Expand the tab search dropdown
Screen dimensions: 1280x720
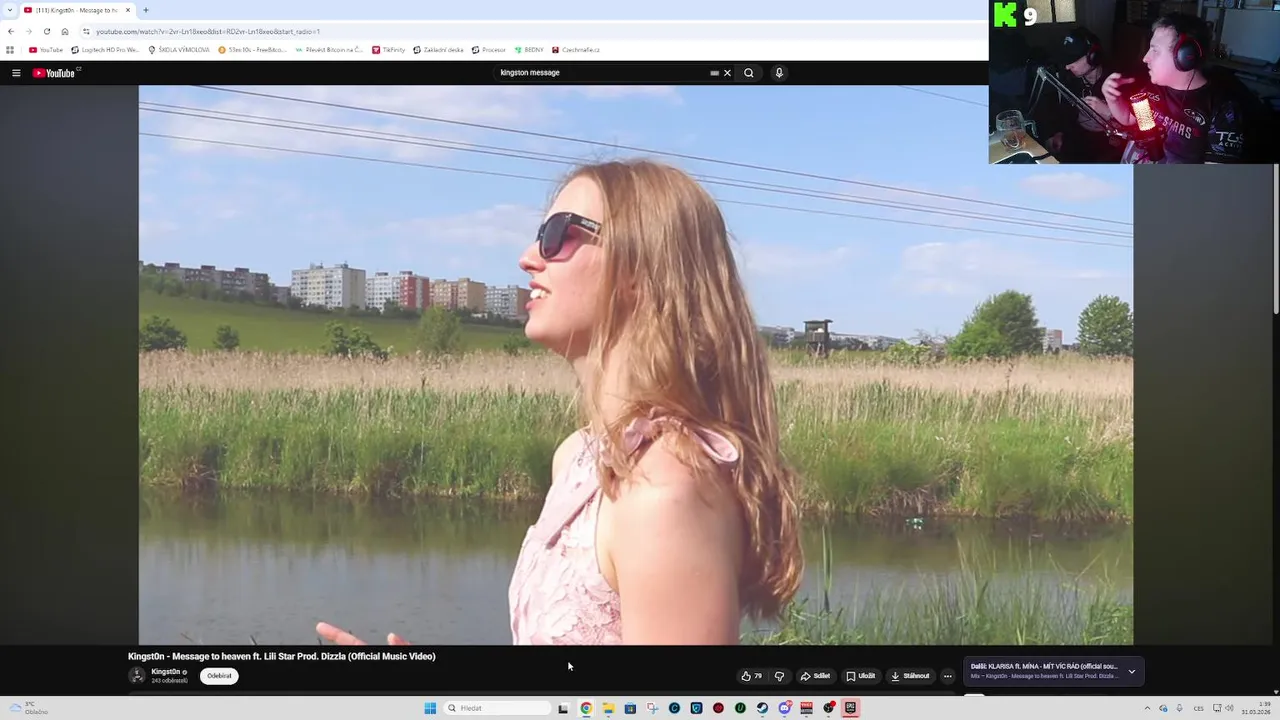pos(9,10)
